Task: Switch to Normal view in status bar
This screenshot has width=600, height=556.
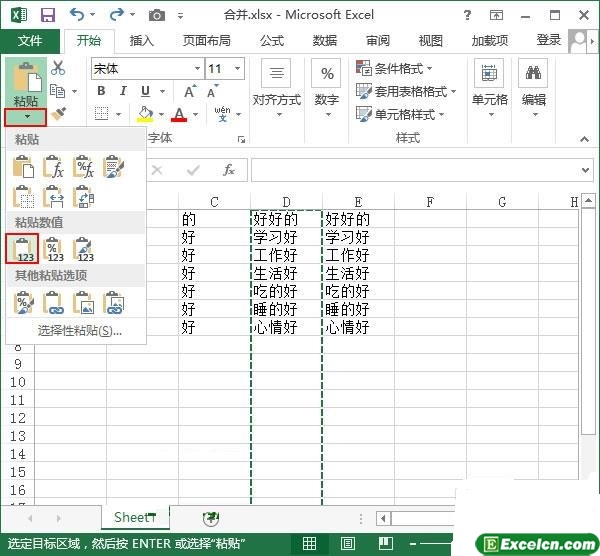Action: pos(309,543)
